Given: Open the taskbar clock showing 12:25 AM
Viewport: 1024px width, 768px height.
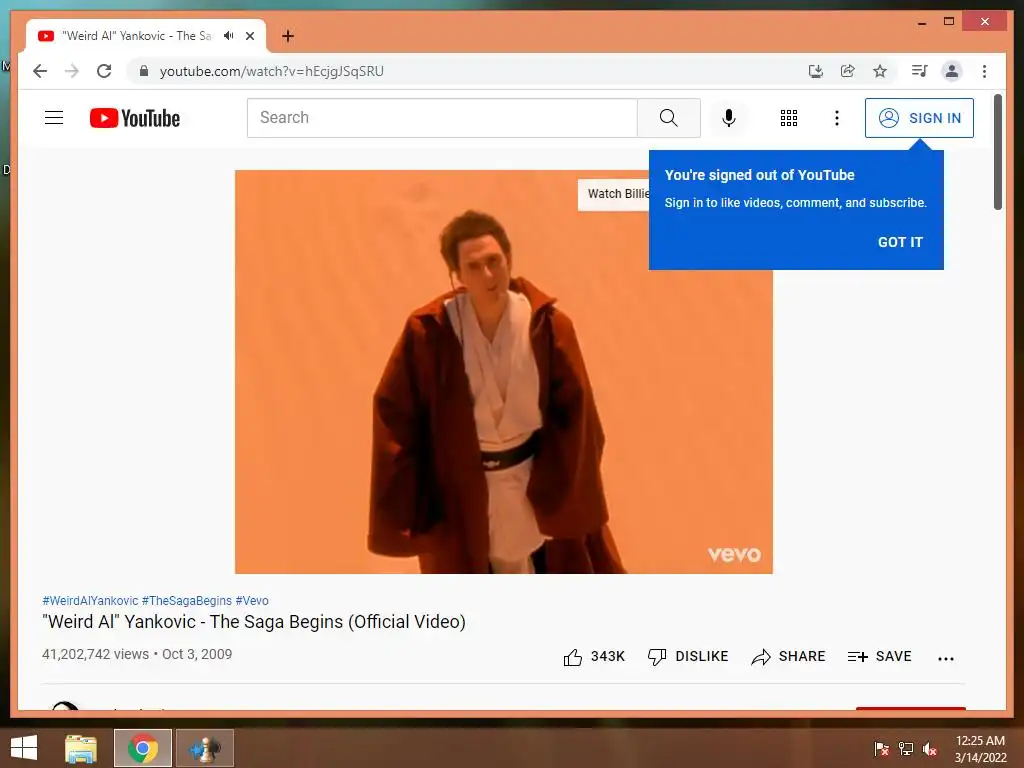Looking at the screenshot, I should click(x=980, y=748).
